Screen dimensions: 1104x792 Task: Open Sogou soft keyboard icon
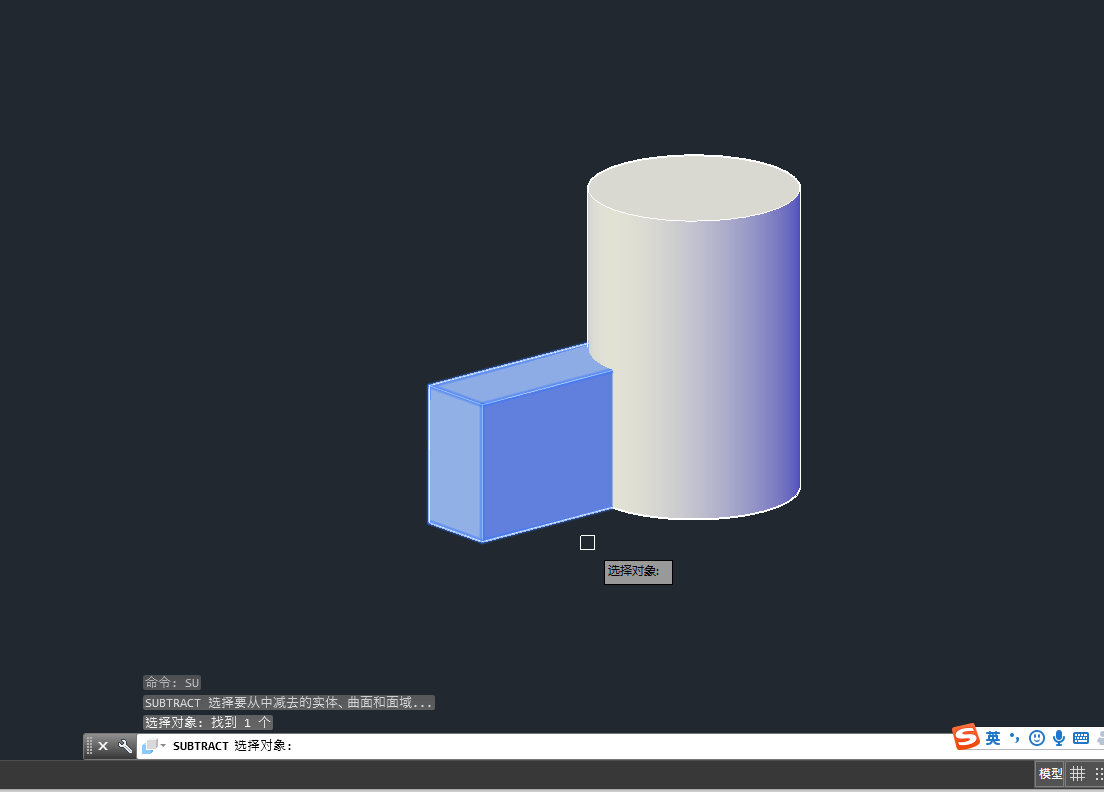pyautogui.click(x=1081, y=738)
